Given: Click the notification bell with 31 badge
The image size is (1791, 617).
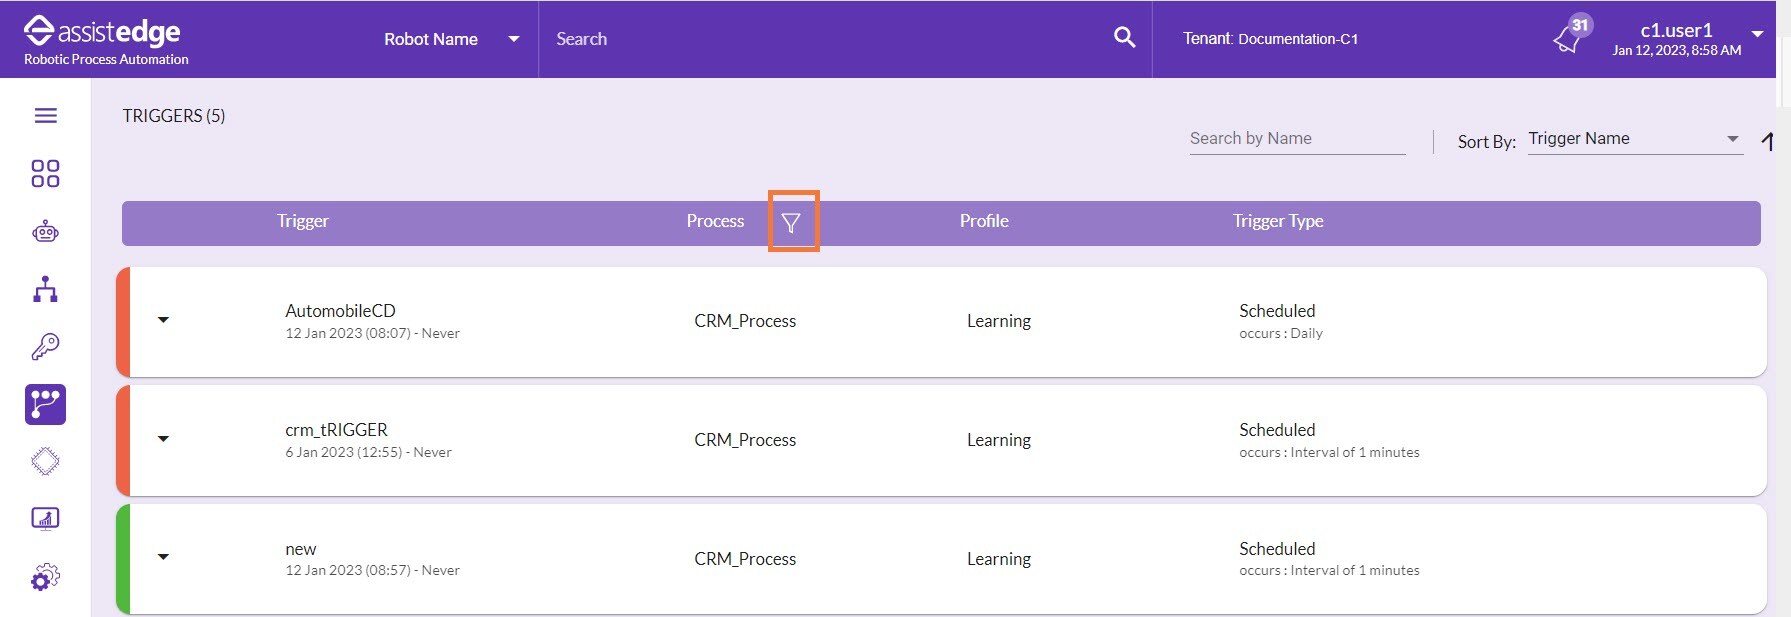Looking at the screenshot, I should [x=1567, y=39].
